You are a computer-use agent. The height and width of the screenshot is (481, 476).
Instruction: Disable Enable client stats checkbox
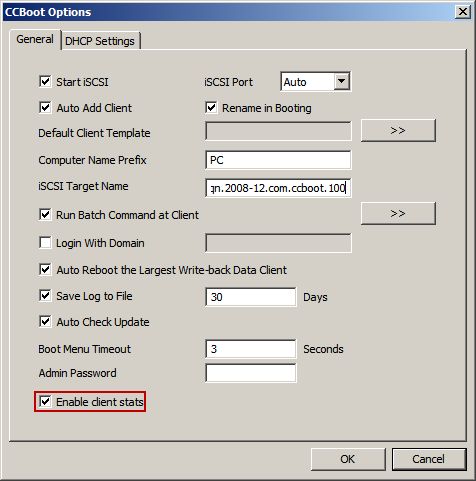tap(45, 401)
